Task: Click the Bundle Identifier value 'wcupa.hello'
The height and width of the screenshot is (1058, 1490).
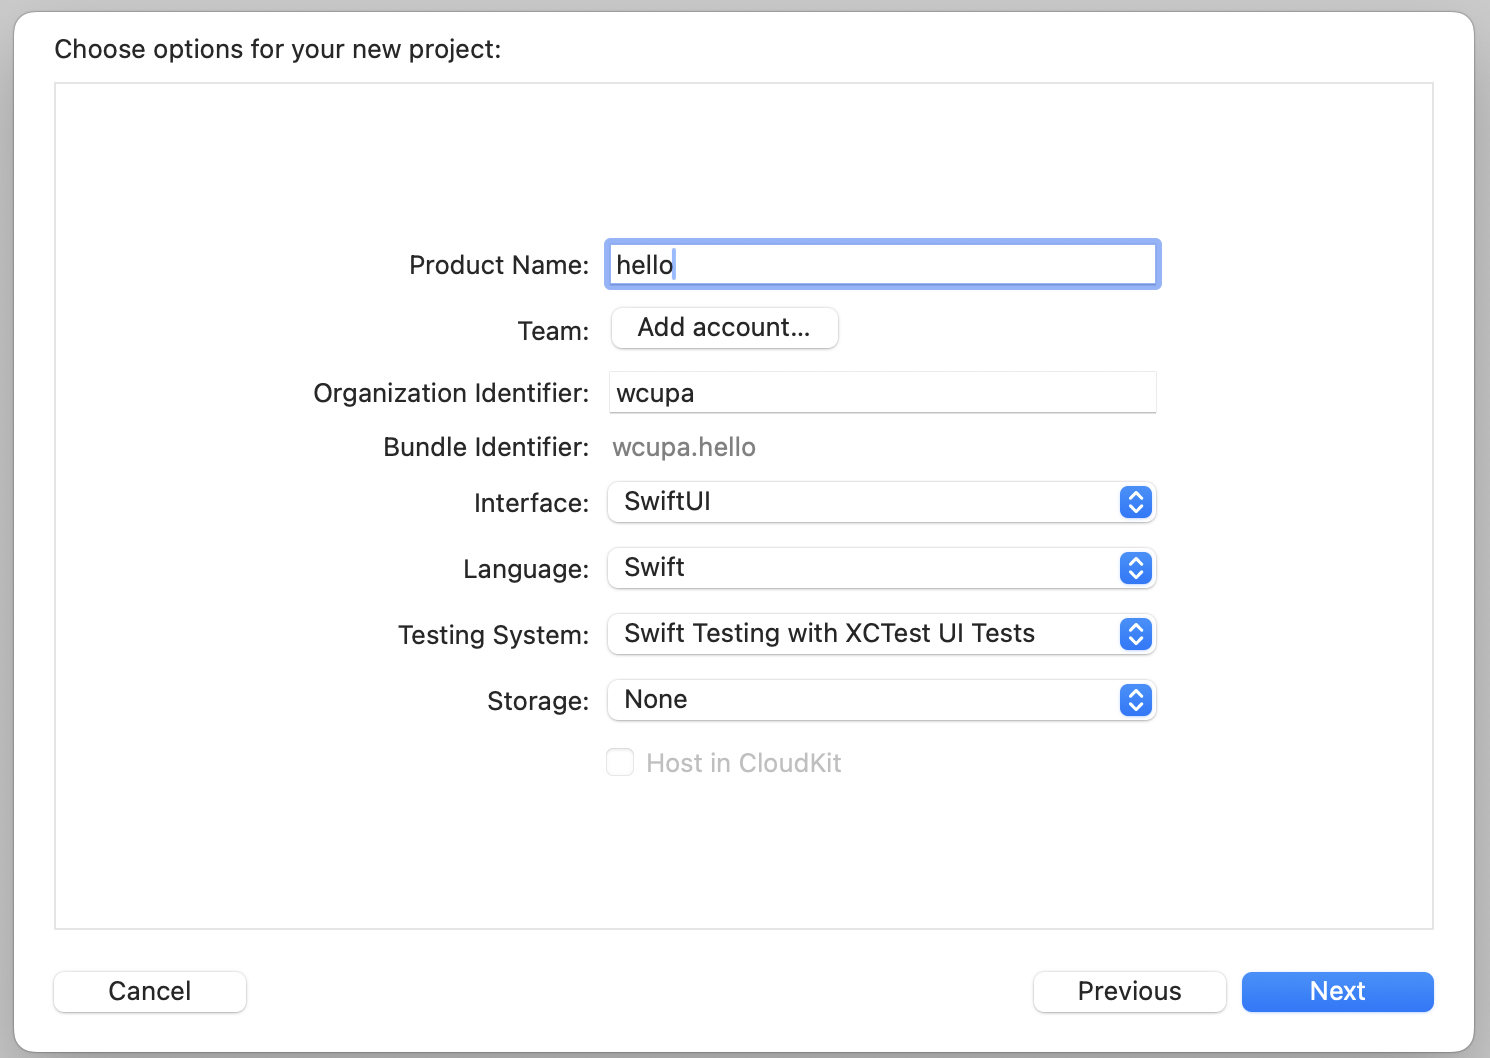Action: (684, 447)
